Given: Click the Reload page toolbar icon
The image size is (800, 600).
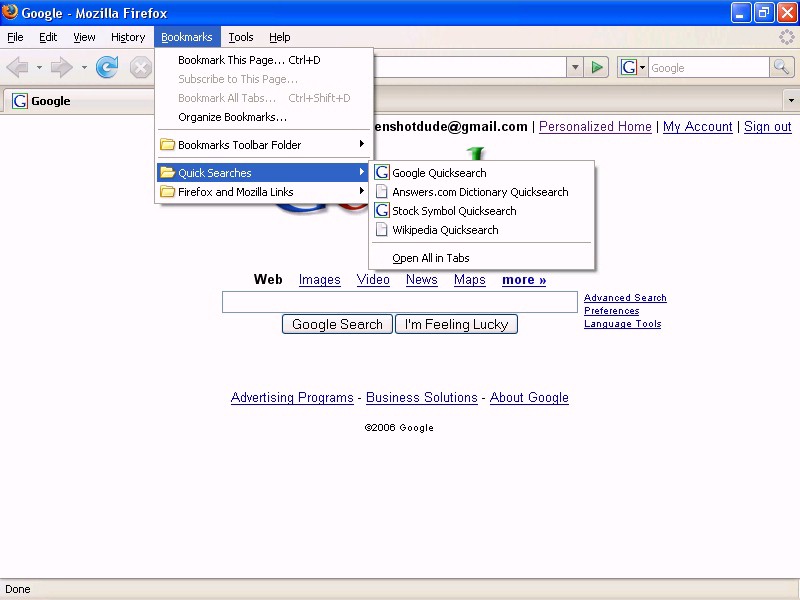Looking at the screenshot, I should click(x=107, y=68).
